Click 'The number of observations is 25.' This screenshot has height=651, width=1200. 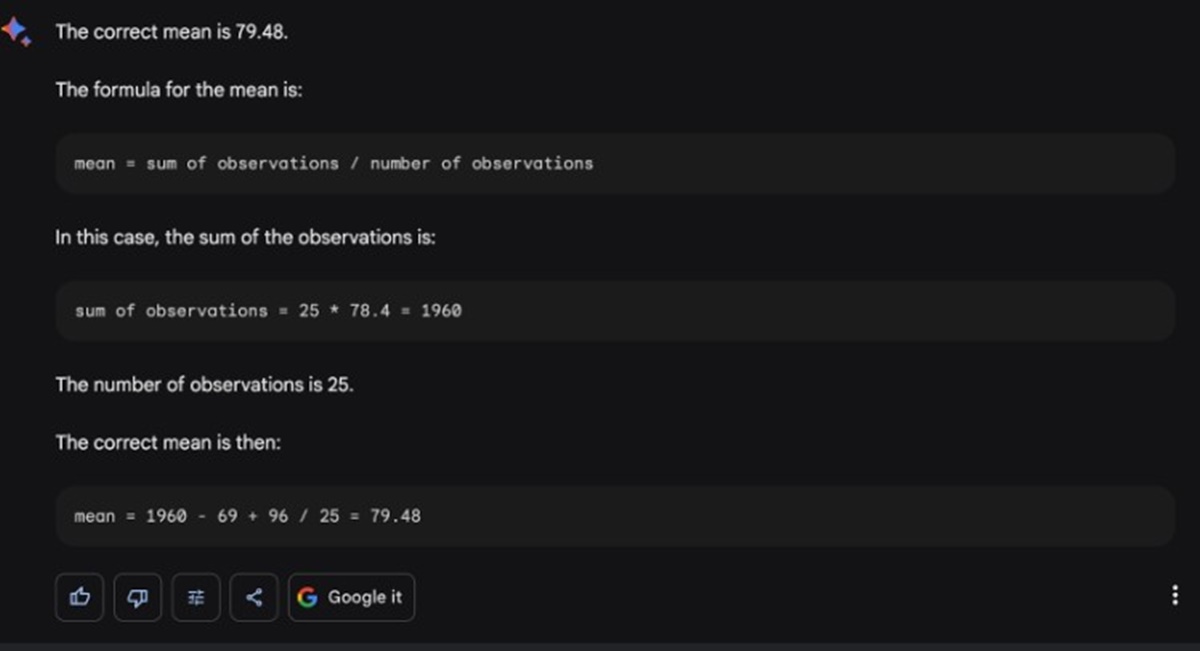click(205, 384)
